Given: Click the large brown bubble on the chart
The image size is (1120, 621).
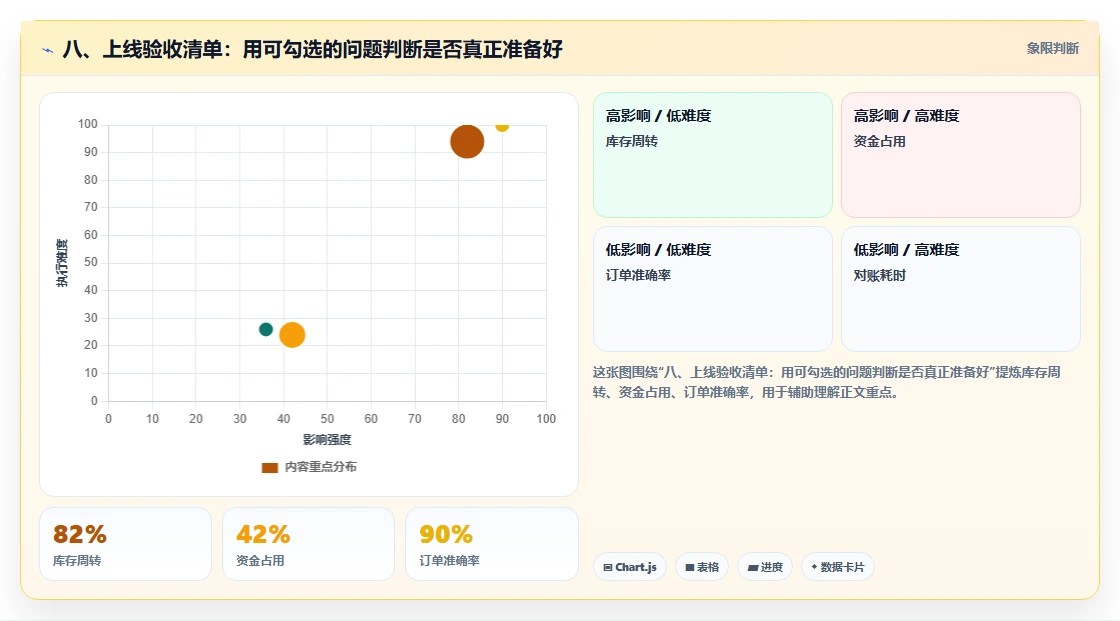Looking at the screenshot, I should [x=467, y=141].
